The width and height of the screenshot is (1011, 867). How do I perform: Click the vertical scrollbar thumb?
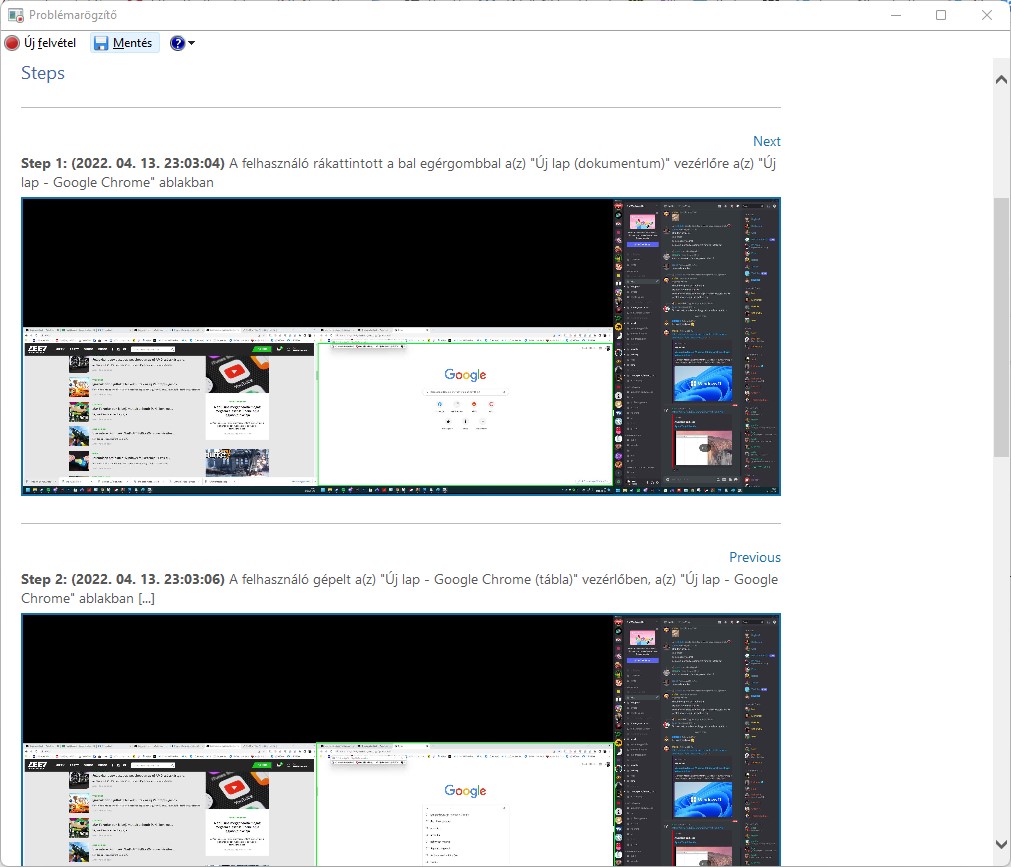click(1001, 326)
